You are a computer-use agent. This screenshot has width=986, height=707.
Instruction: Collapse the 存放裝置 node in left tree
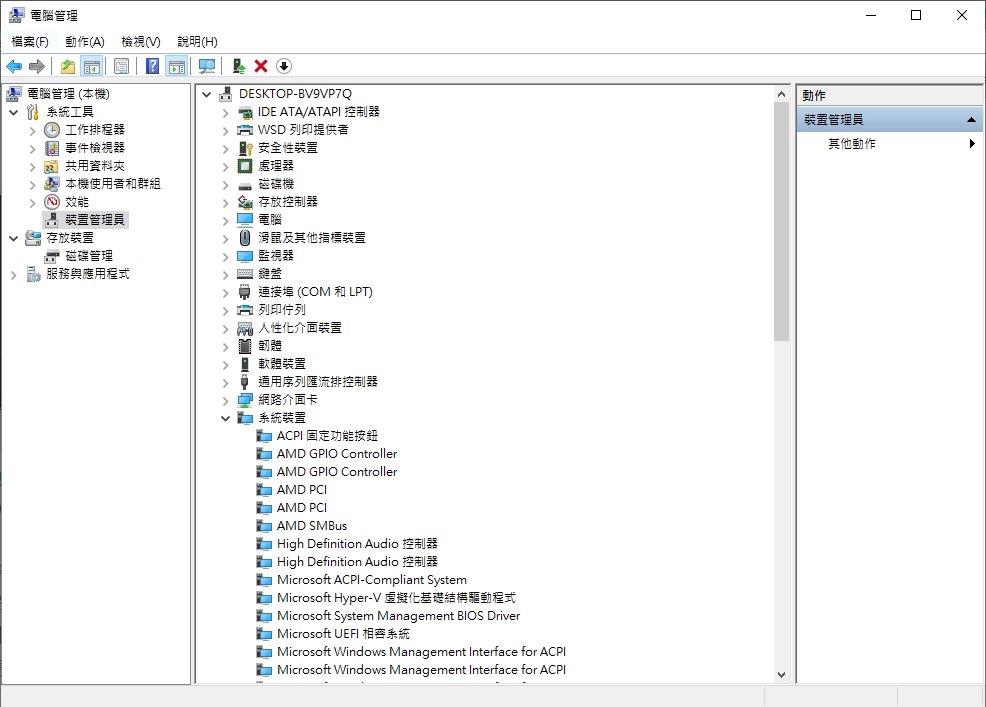(x=14, y=238)
